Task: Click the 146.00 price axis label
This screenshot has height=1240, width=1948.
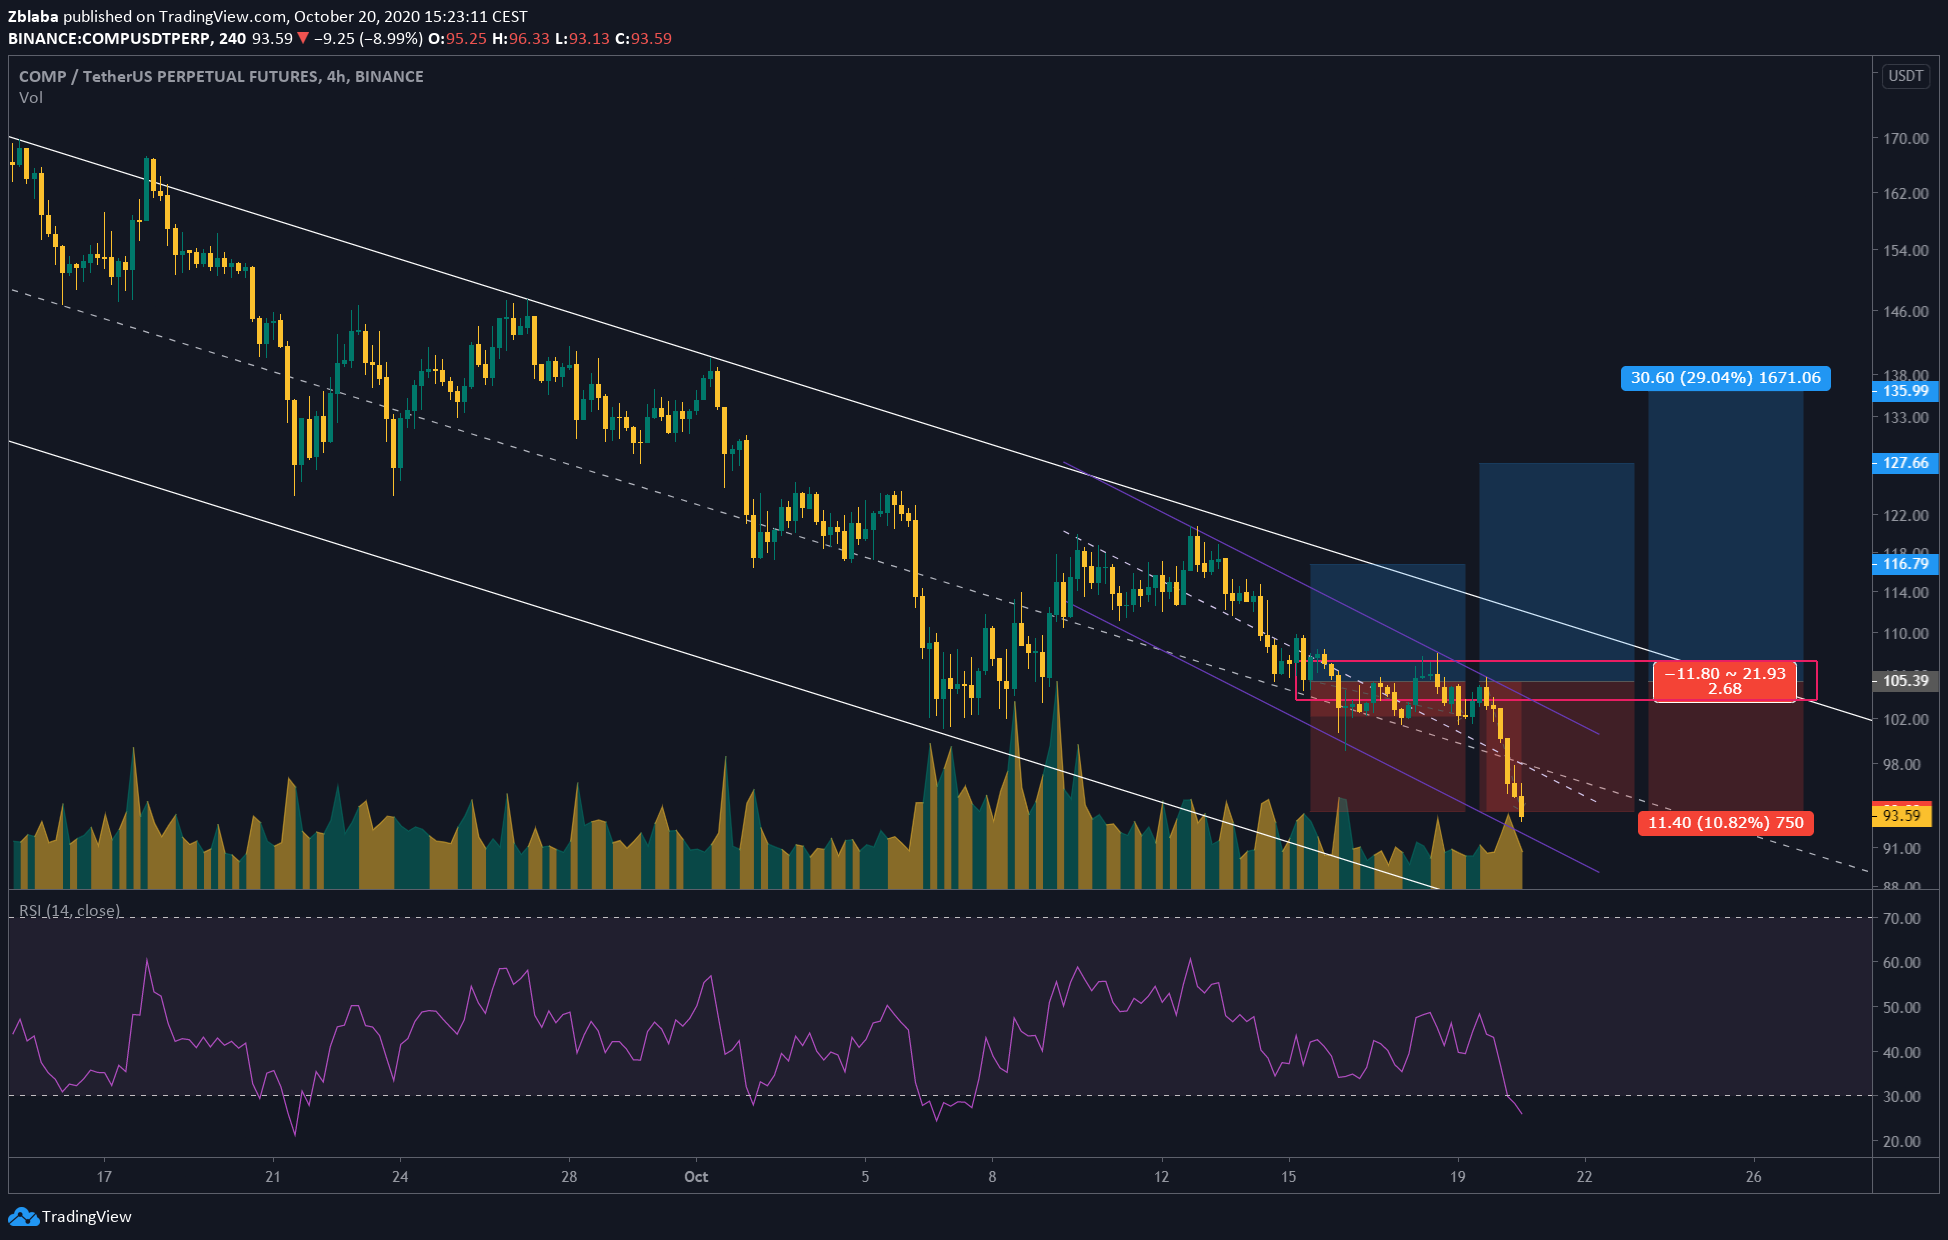Action: [x=1906, y=312]
